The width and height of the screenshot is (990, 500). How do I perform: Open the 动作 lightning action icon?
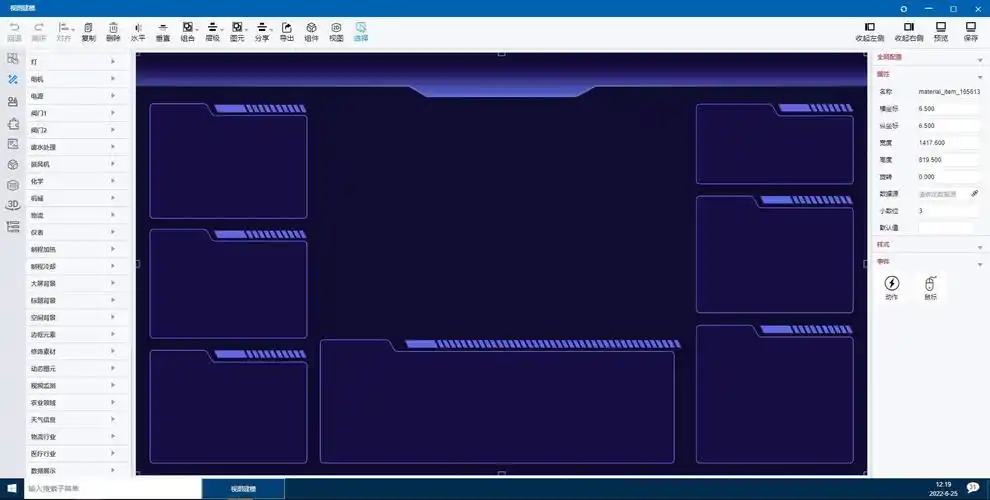tap(891, 283)
